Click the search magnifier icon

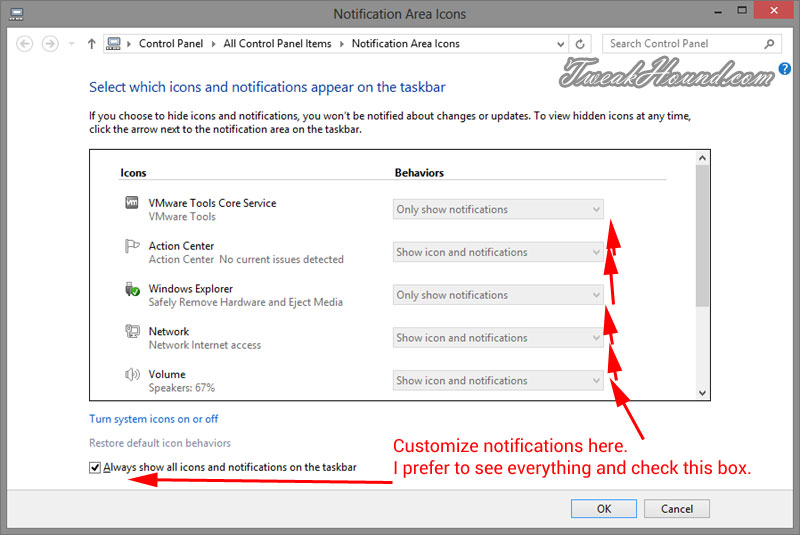(x=769, y=44)
